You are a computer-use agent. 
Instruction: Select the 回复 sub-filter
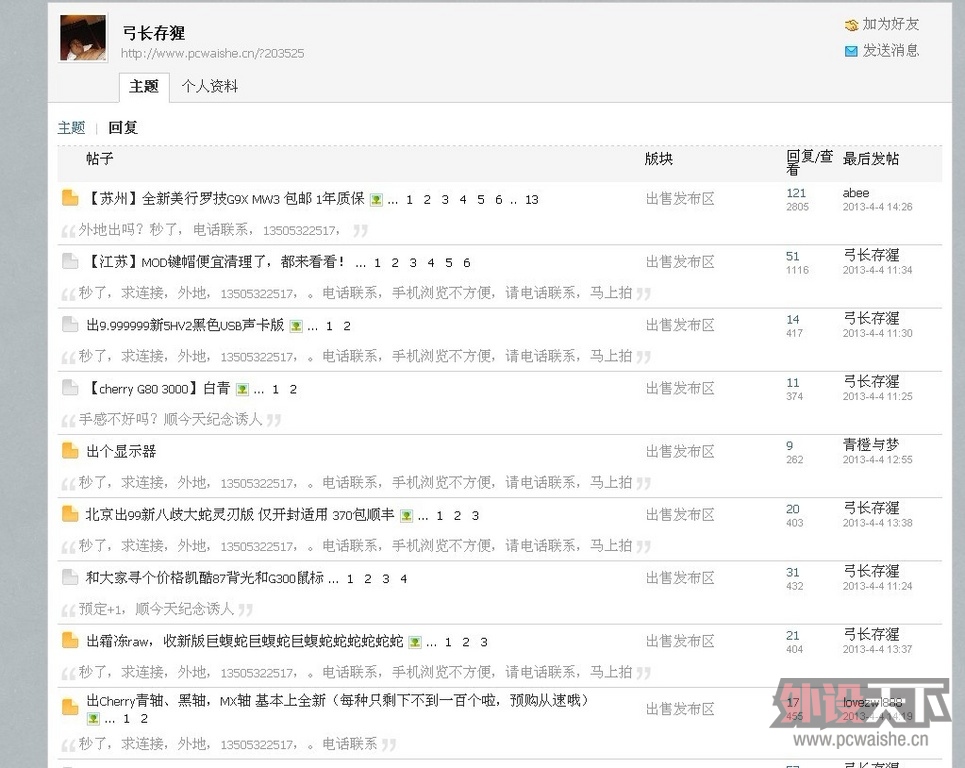(122, 127)
